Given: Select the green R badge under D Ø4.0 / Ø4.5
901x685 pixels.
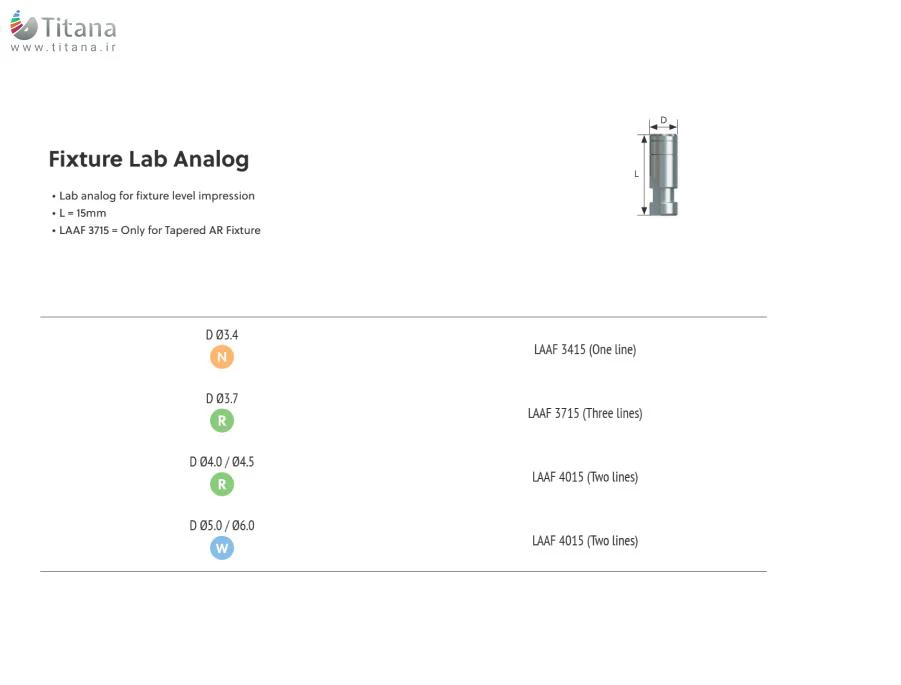Looking at the screenshot, I should pyautogui.click(x=222, y=485).
